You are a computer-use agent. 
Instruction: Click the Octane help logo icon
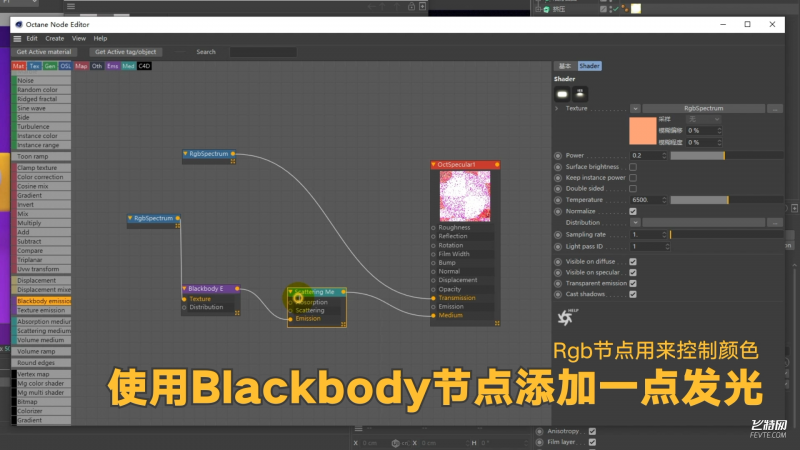[x=566, y=317]
